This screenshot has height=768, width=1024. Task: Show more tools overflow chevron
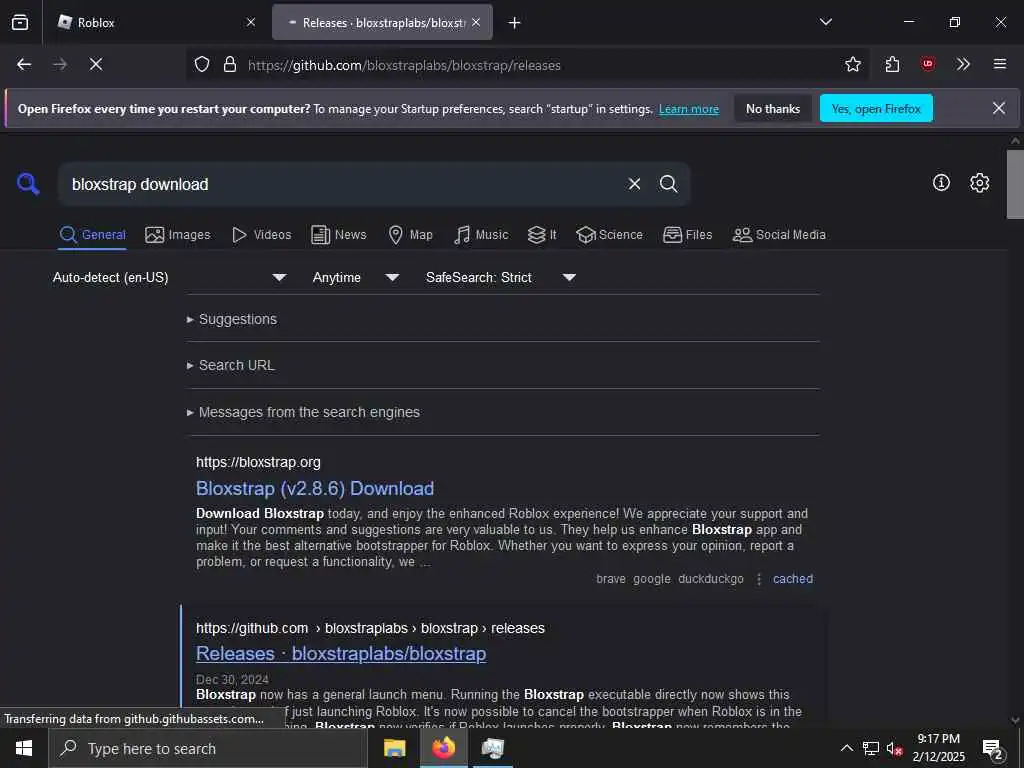click(963, 64)
